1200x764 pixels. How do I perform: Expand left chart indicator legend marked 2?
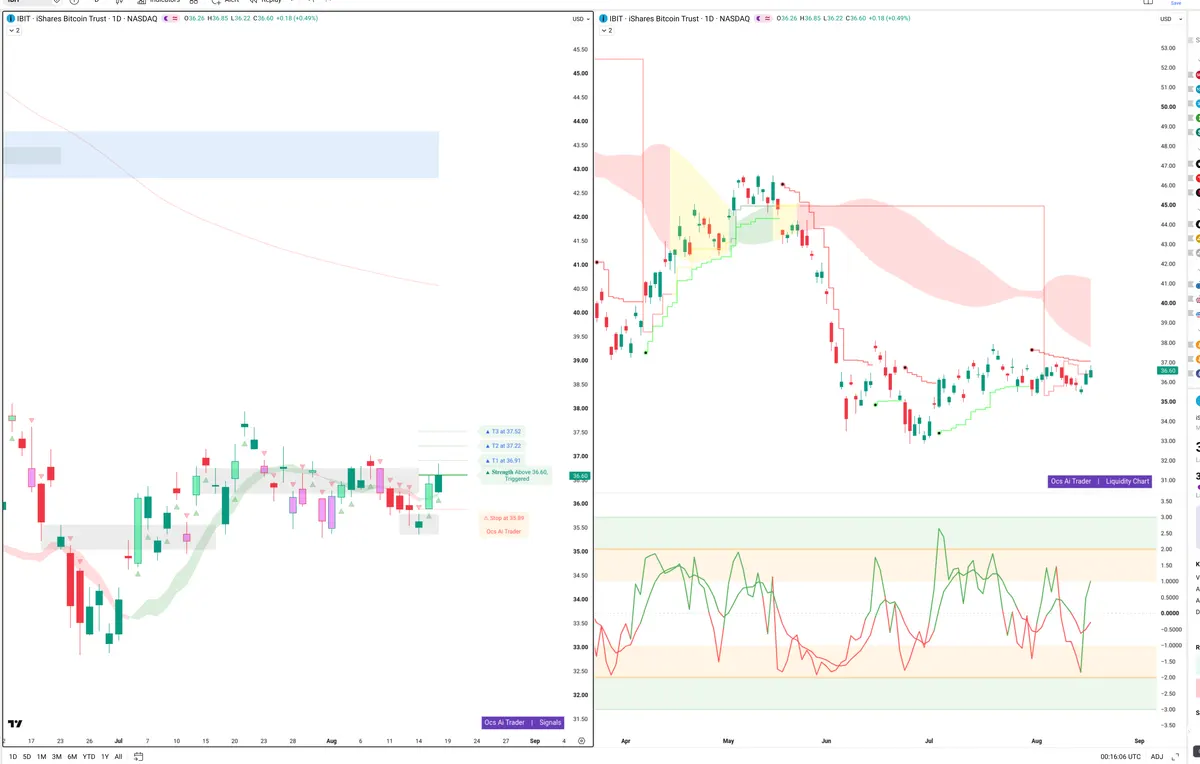click(x=14, y=31)
